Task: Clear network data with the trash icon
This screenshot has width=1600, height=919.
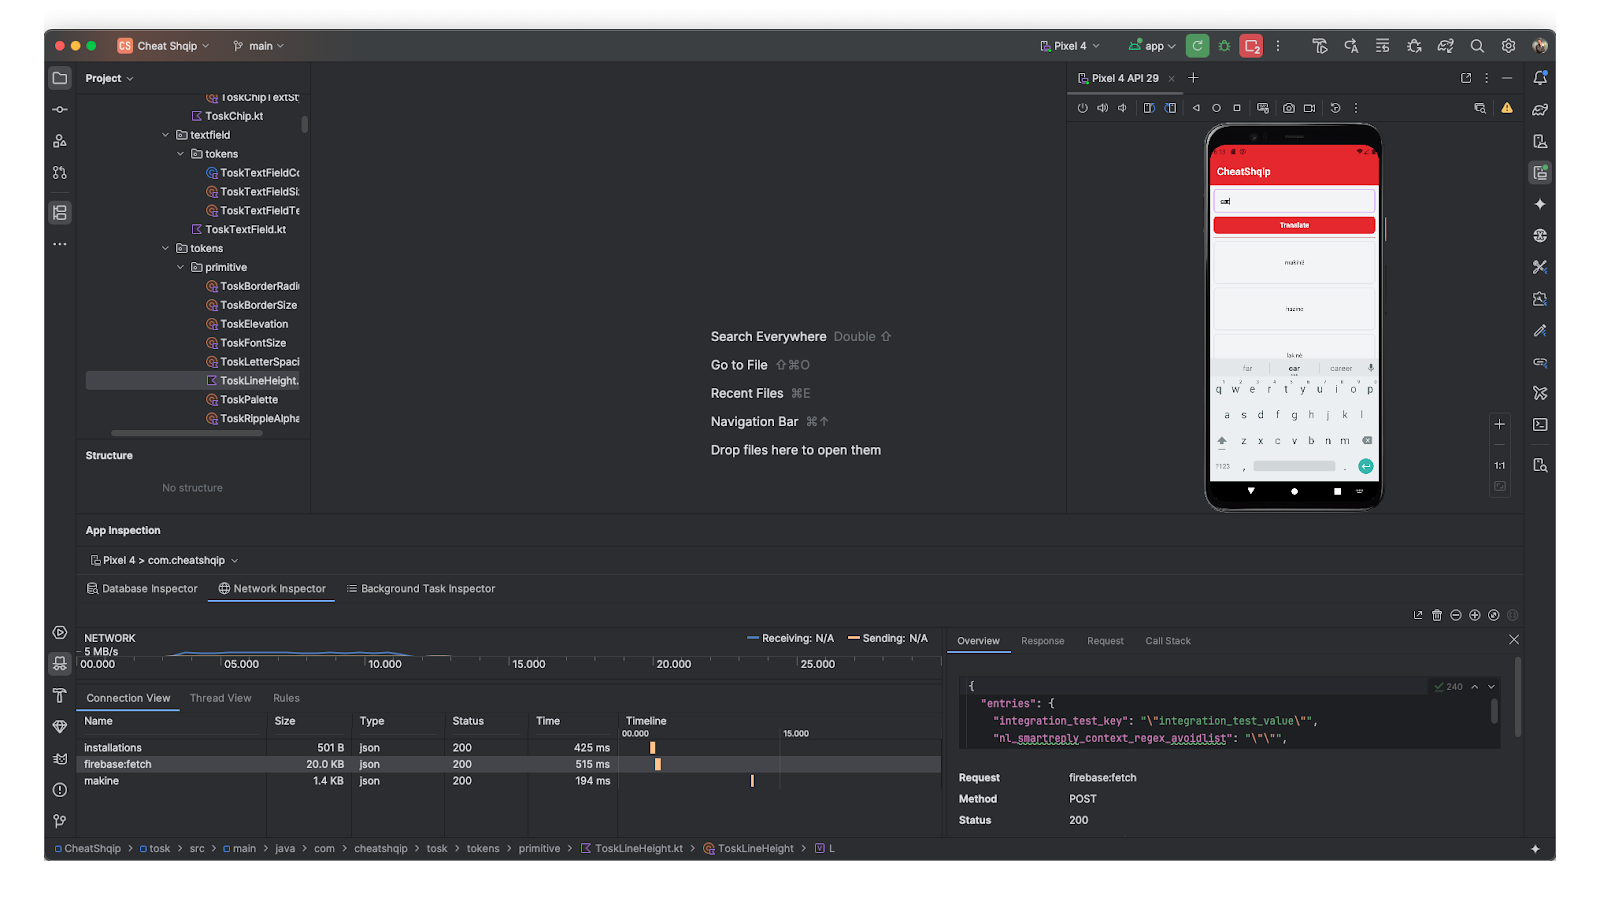Action: point(1437,615)
